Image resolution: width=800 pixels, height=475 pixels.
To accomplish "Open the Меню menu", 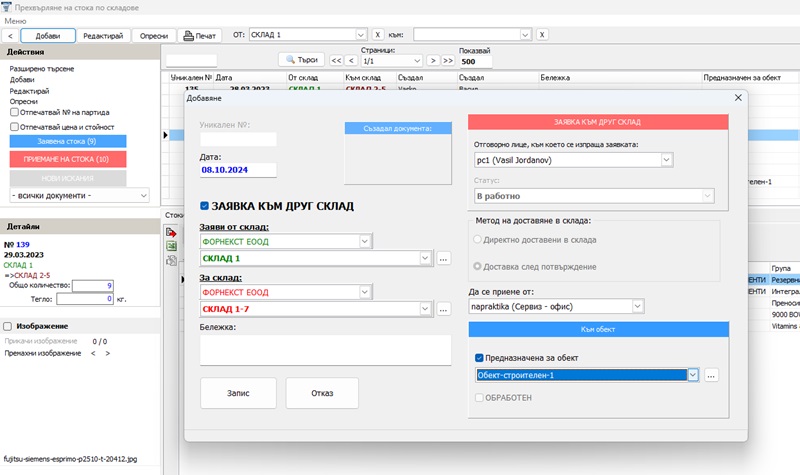I will tap(15, 21).
